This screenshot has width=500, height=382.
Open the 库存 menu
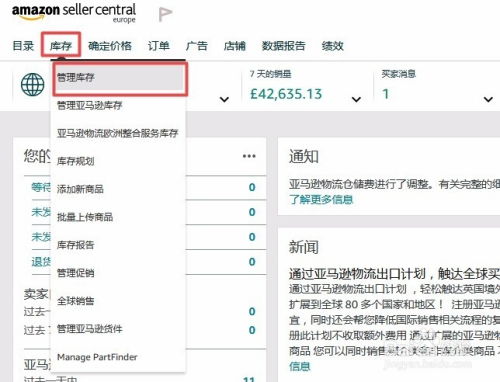point(61,46)
